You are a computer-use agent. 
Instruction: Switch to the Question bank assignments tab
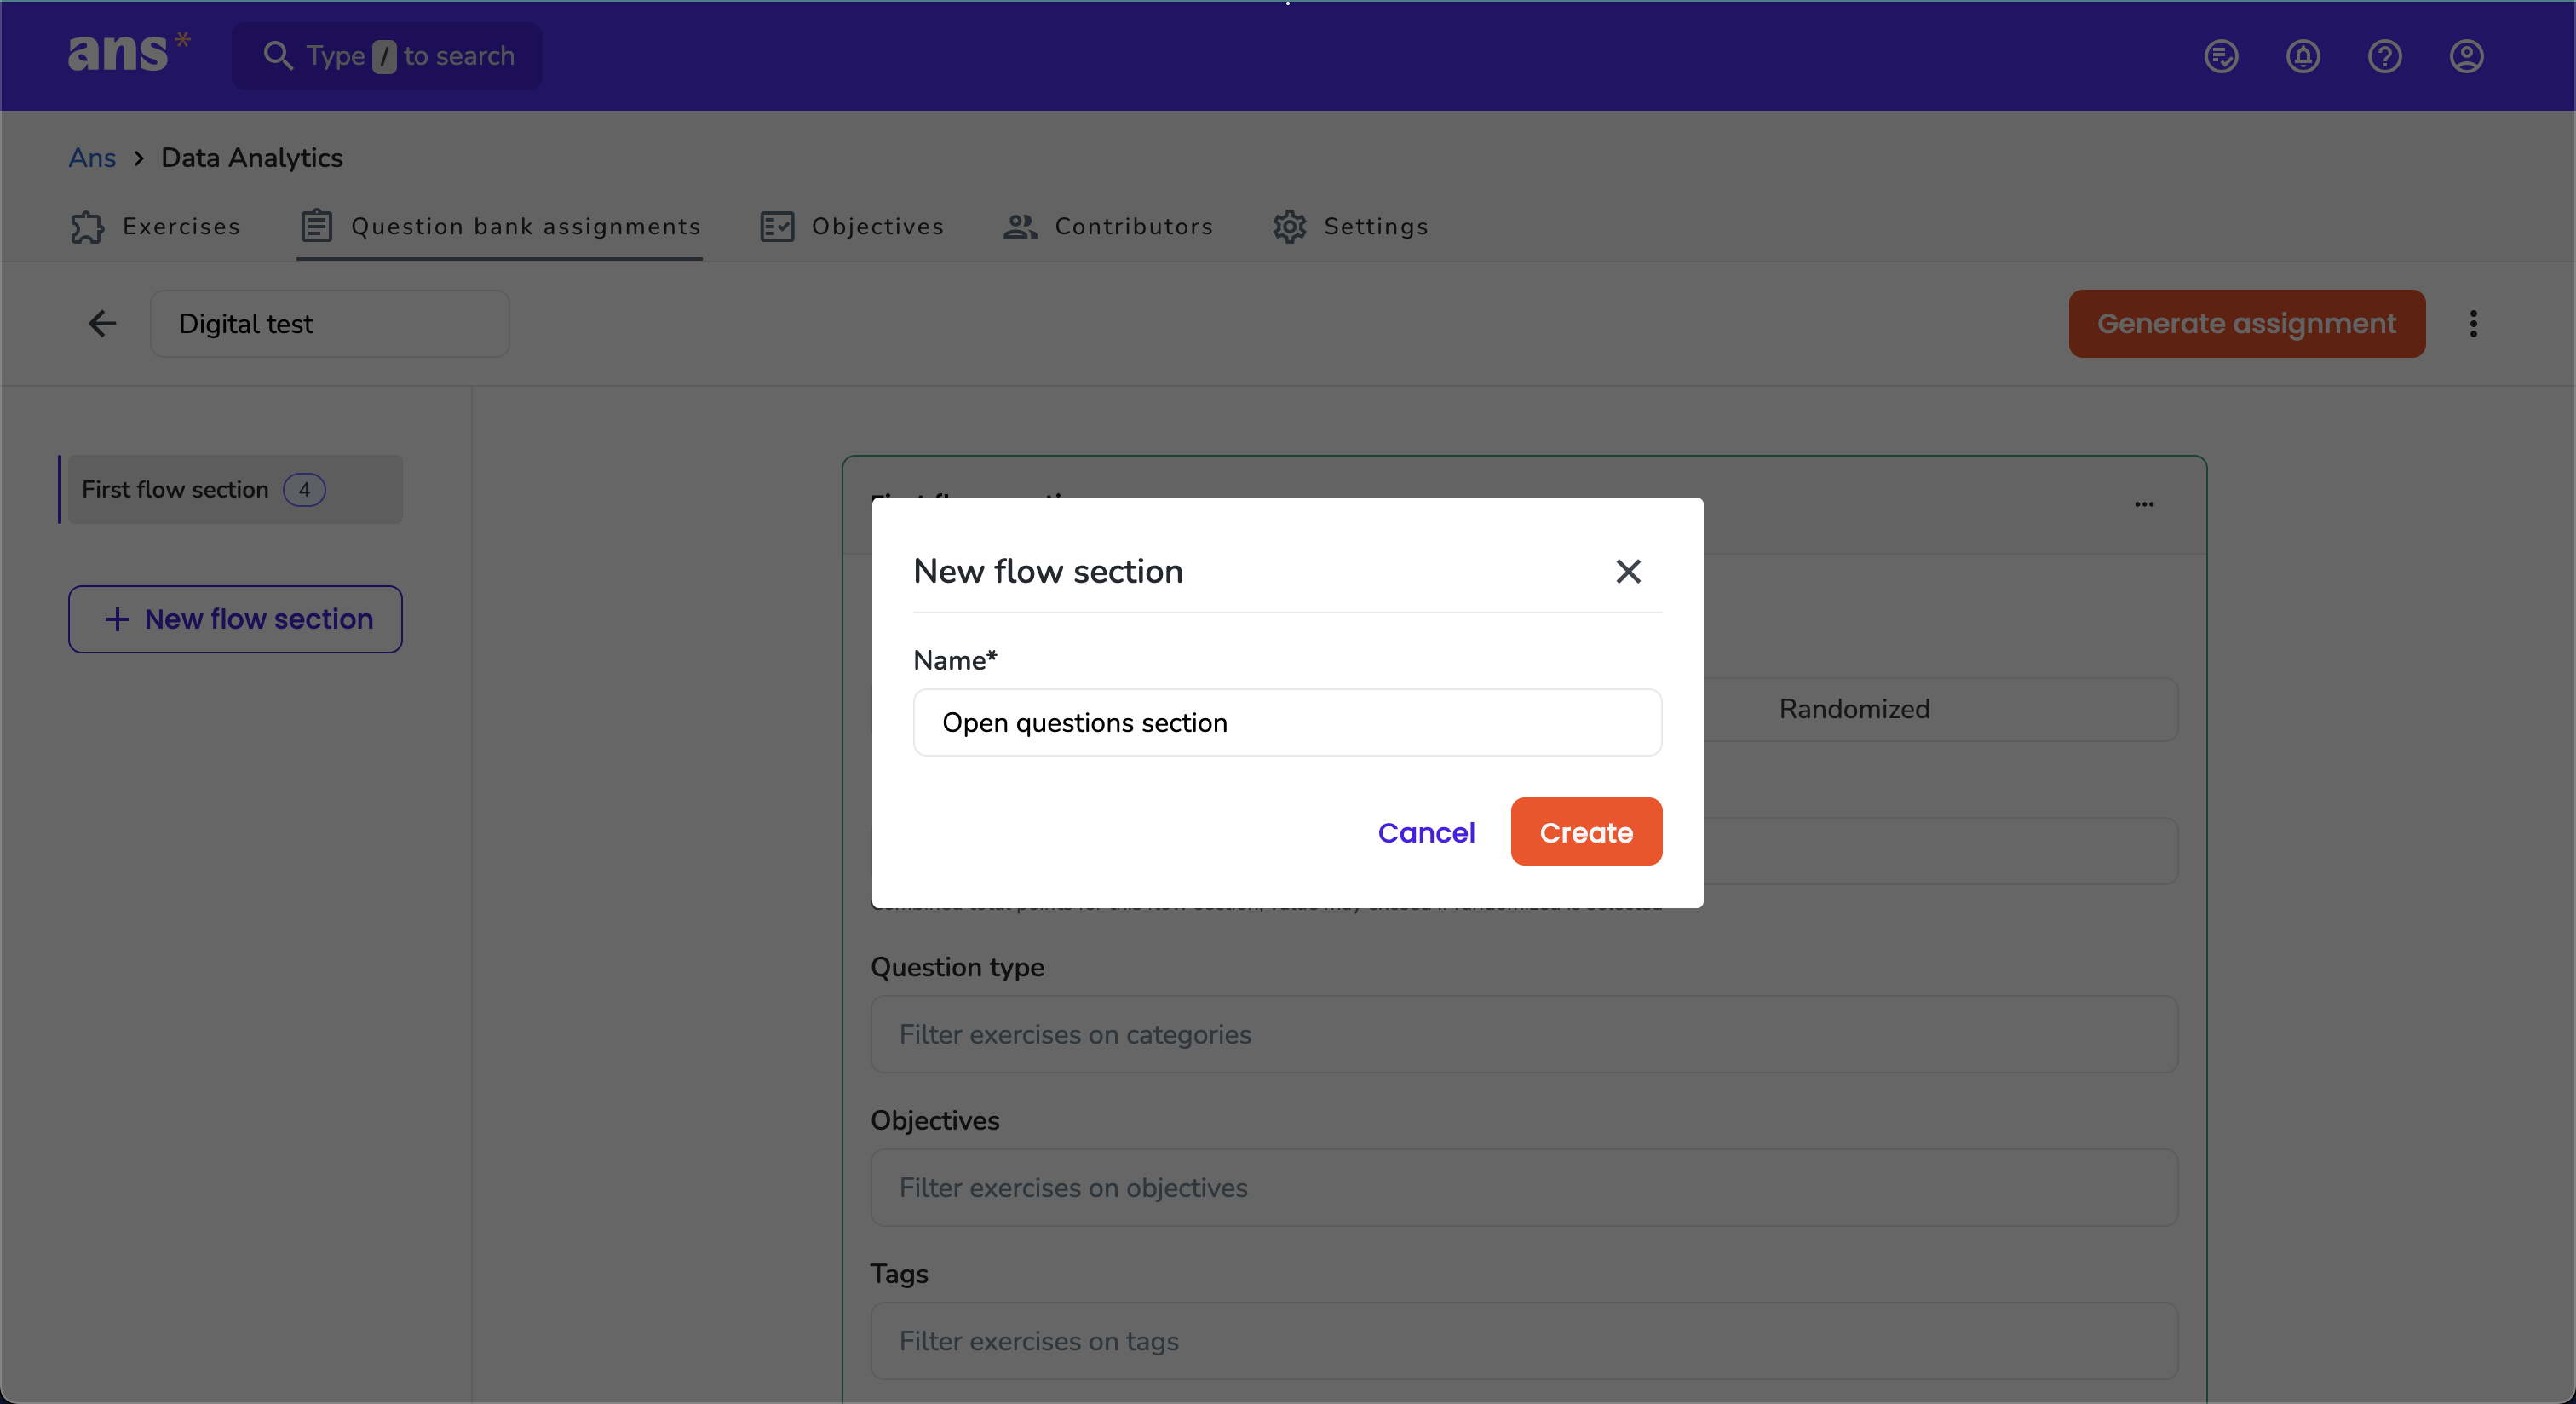pyautogui.click(x=500, y=227)
